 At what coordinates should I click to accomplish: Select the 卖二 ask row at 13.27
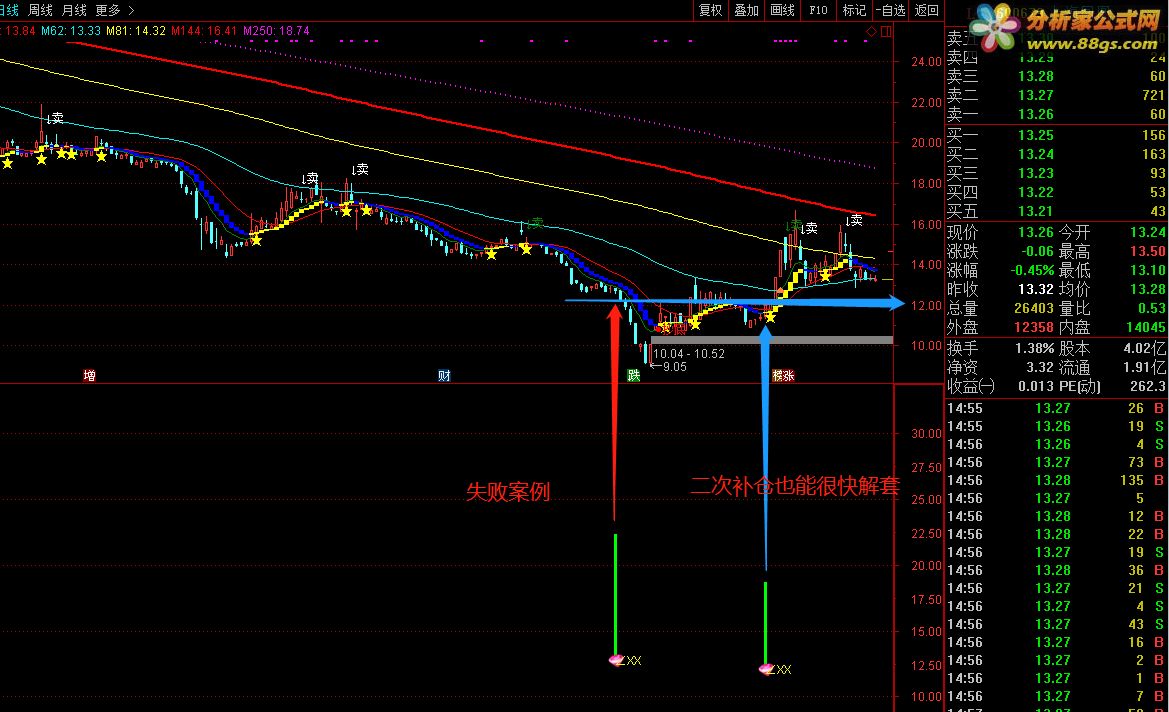tap(1056, 95)
